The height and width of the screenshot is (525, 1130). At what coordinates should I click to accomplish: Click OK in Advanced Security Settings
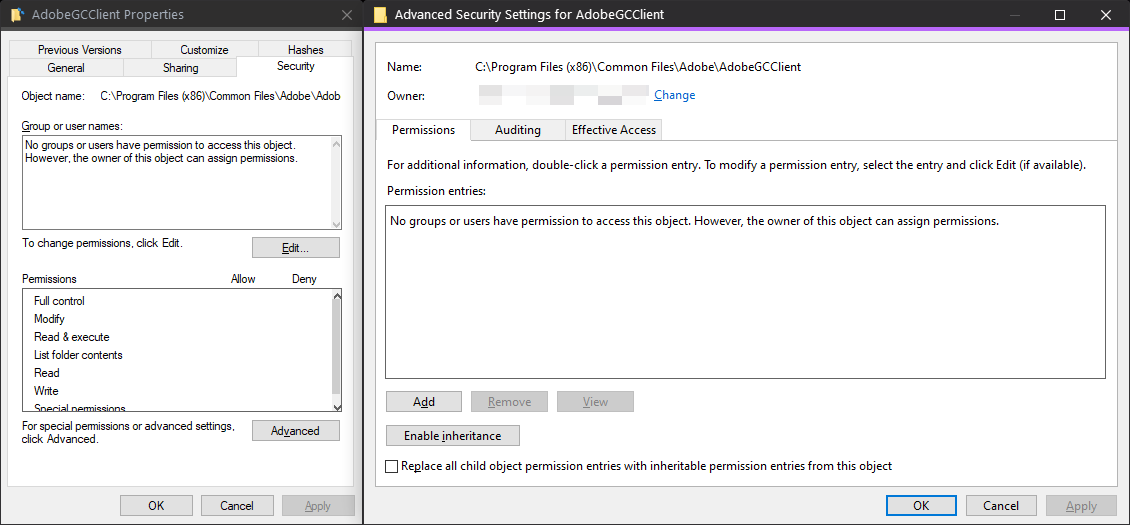[921, 506]
